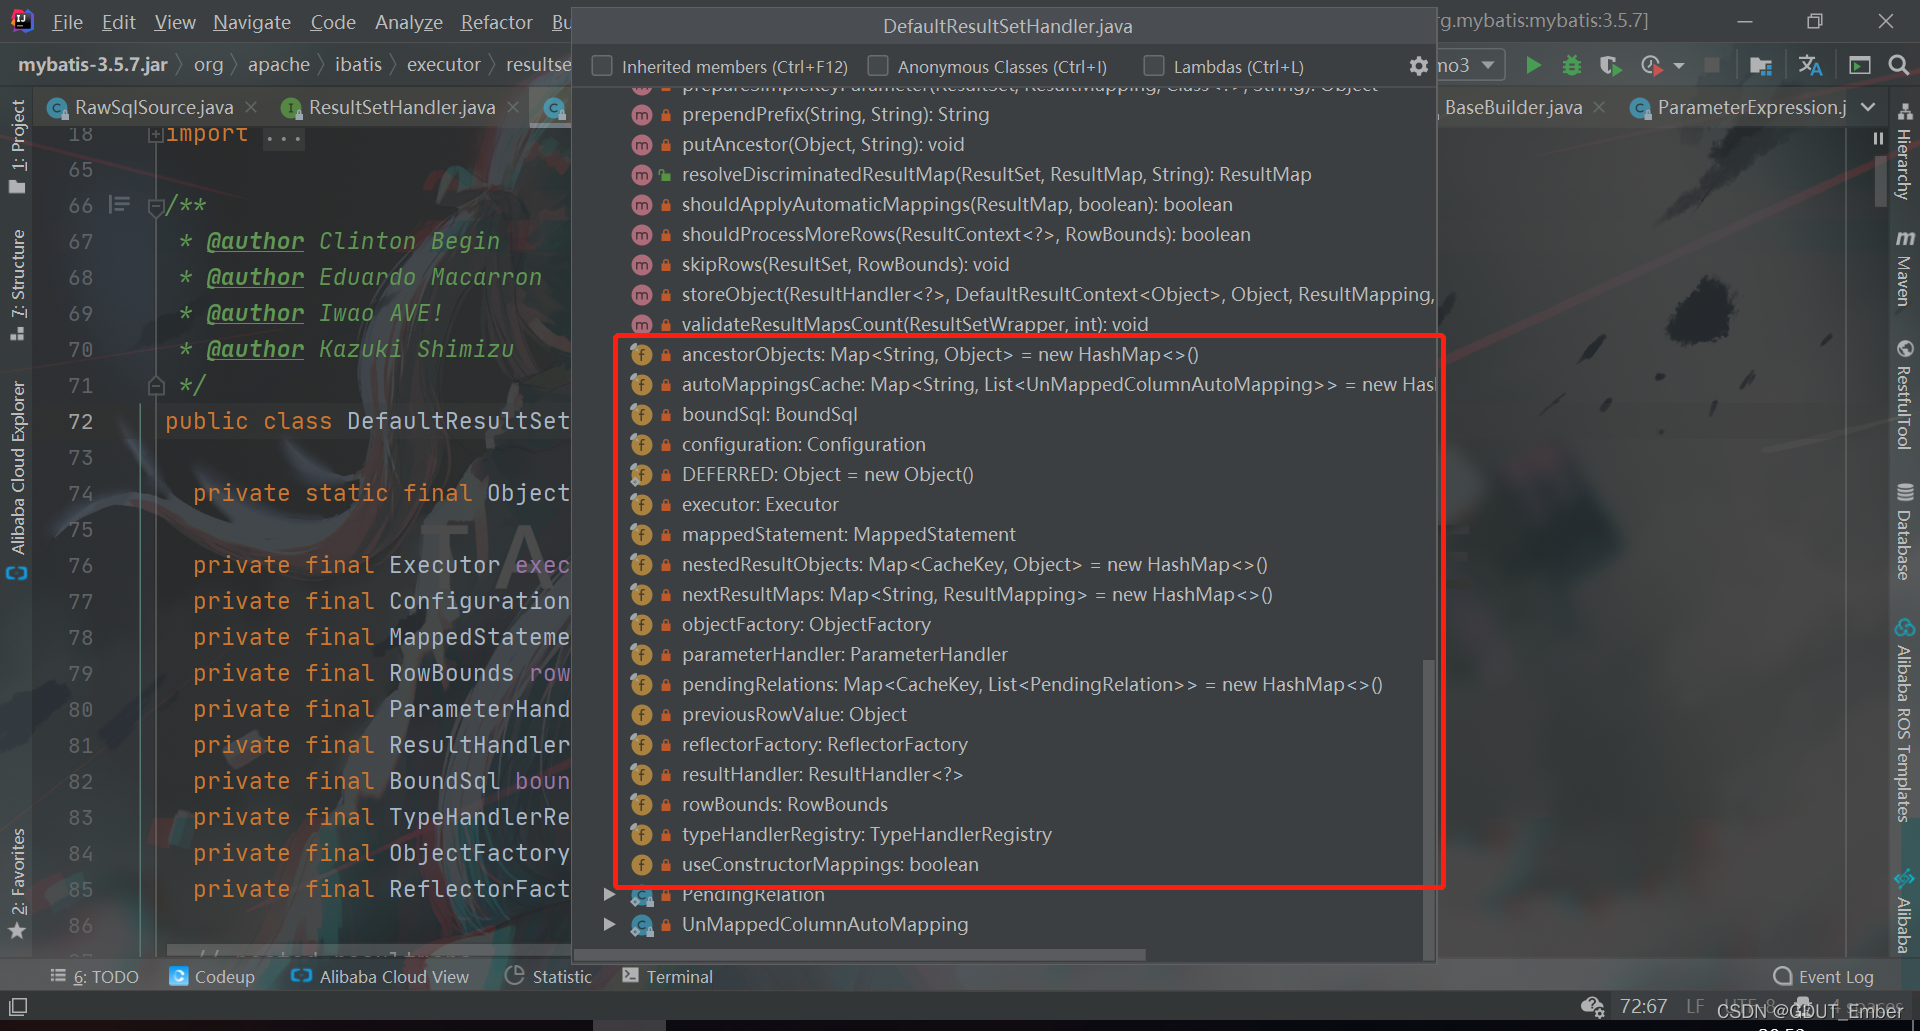Switch to ResultSetHandler.java tab

point(401,107)
